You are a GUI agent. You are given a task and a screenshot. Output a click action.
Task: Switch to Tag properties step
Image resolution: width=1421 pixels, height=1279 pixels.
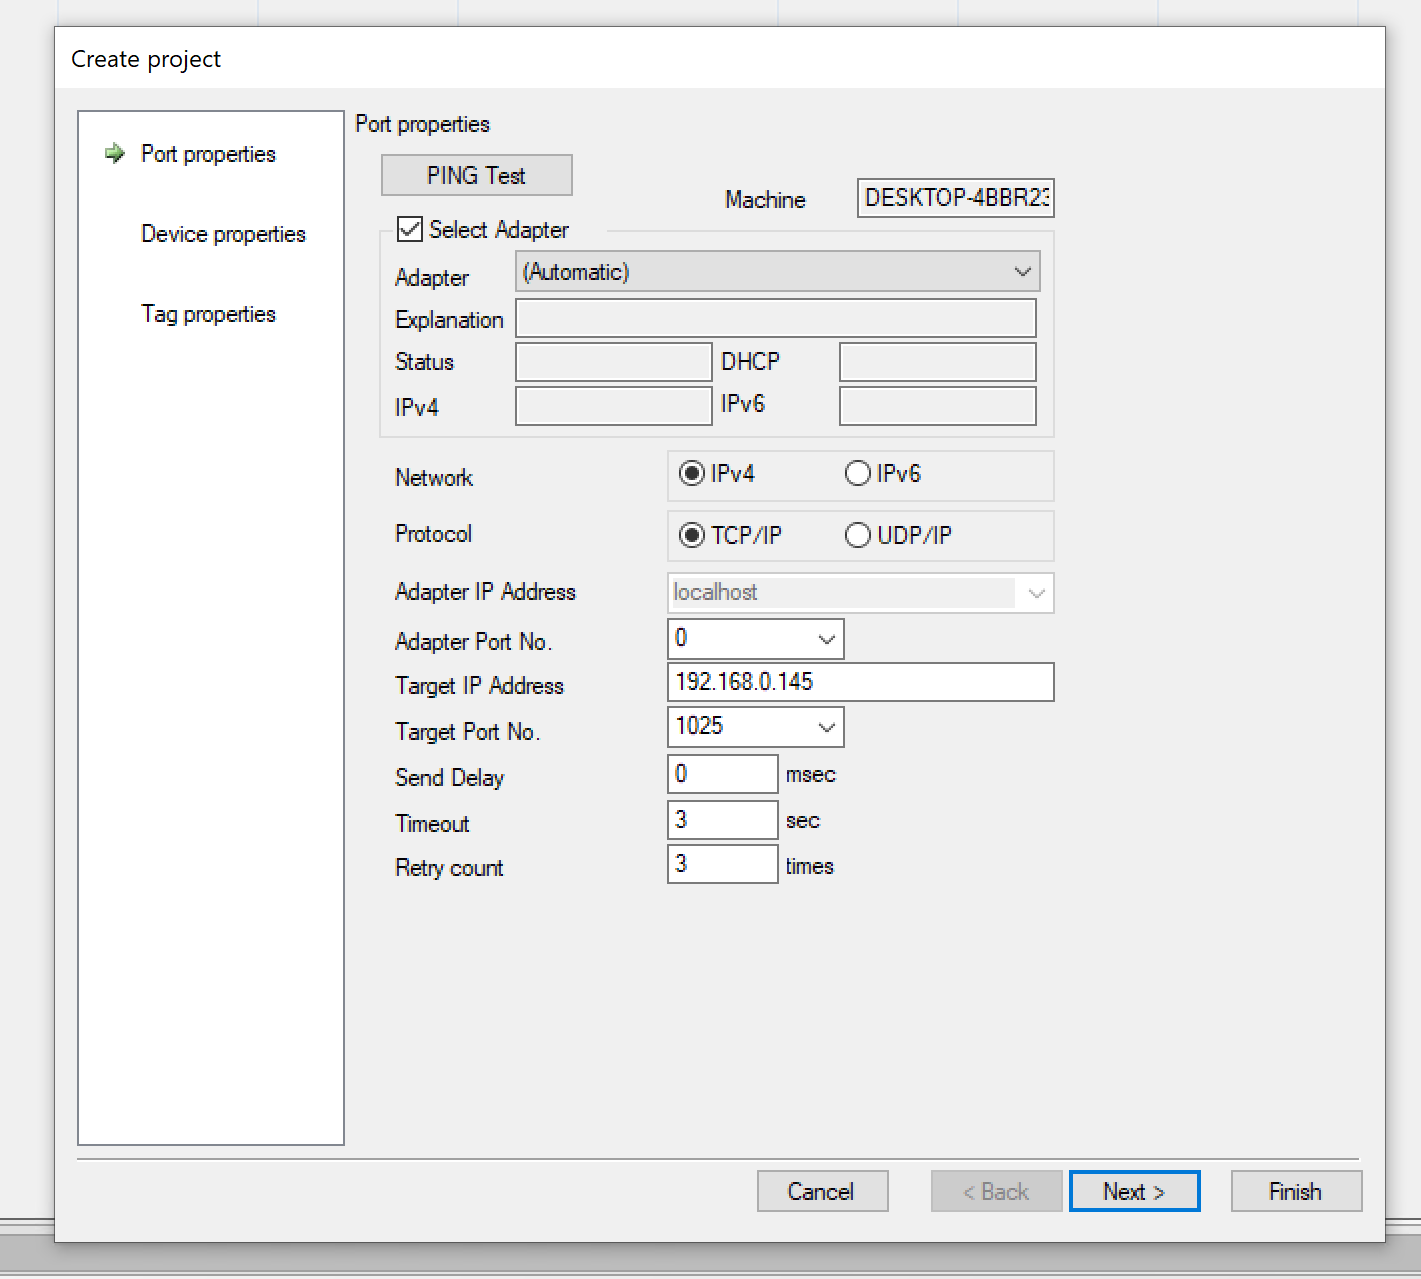click(208, 314)
